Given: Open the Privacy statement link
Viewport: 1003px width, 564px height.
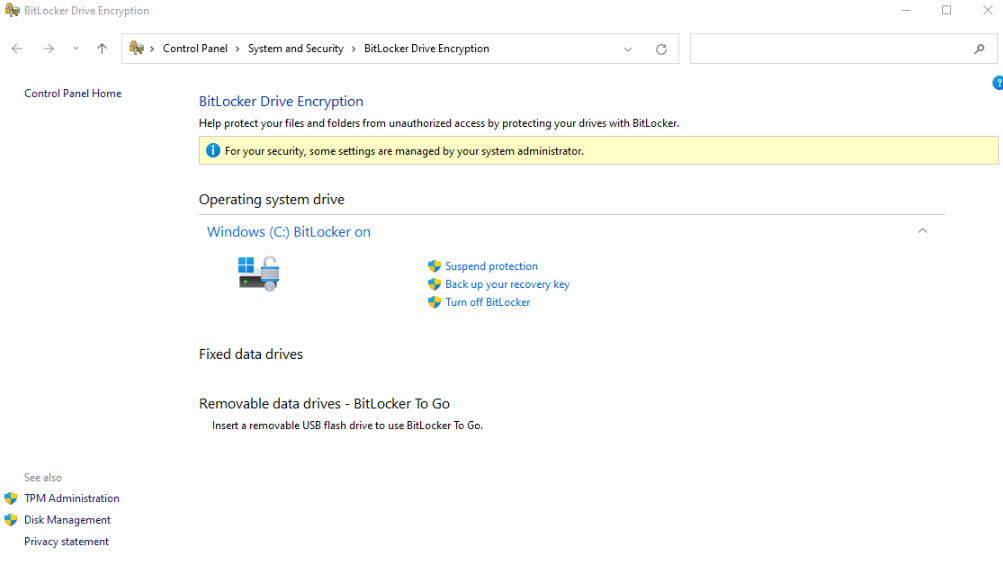Looking at the screenshot, I should [x=66, y=542].
